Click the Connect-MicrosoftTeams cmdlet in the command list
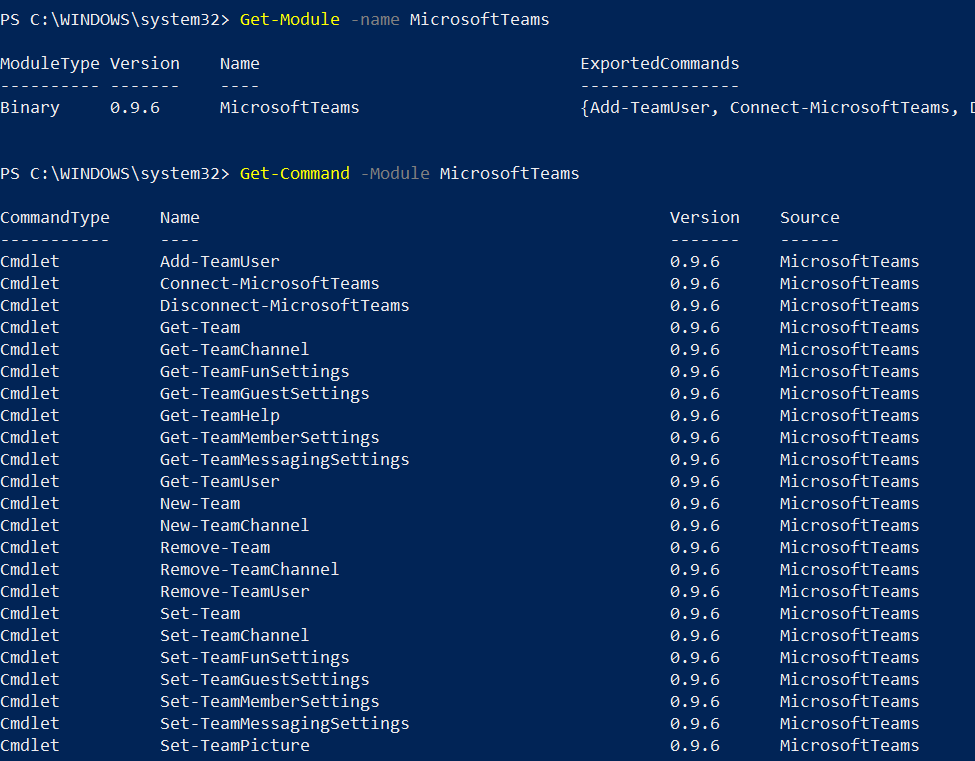Screen dimensions: 975x761 [269, 284]
